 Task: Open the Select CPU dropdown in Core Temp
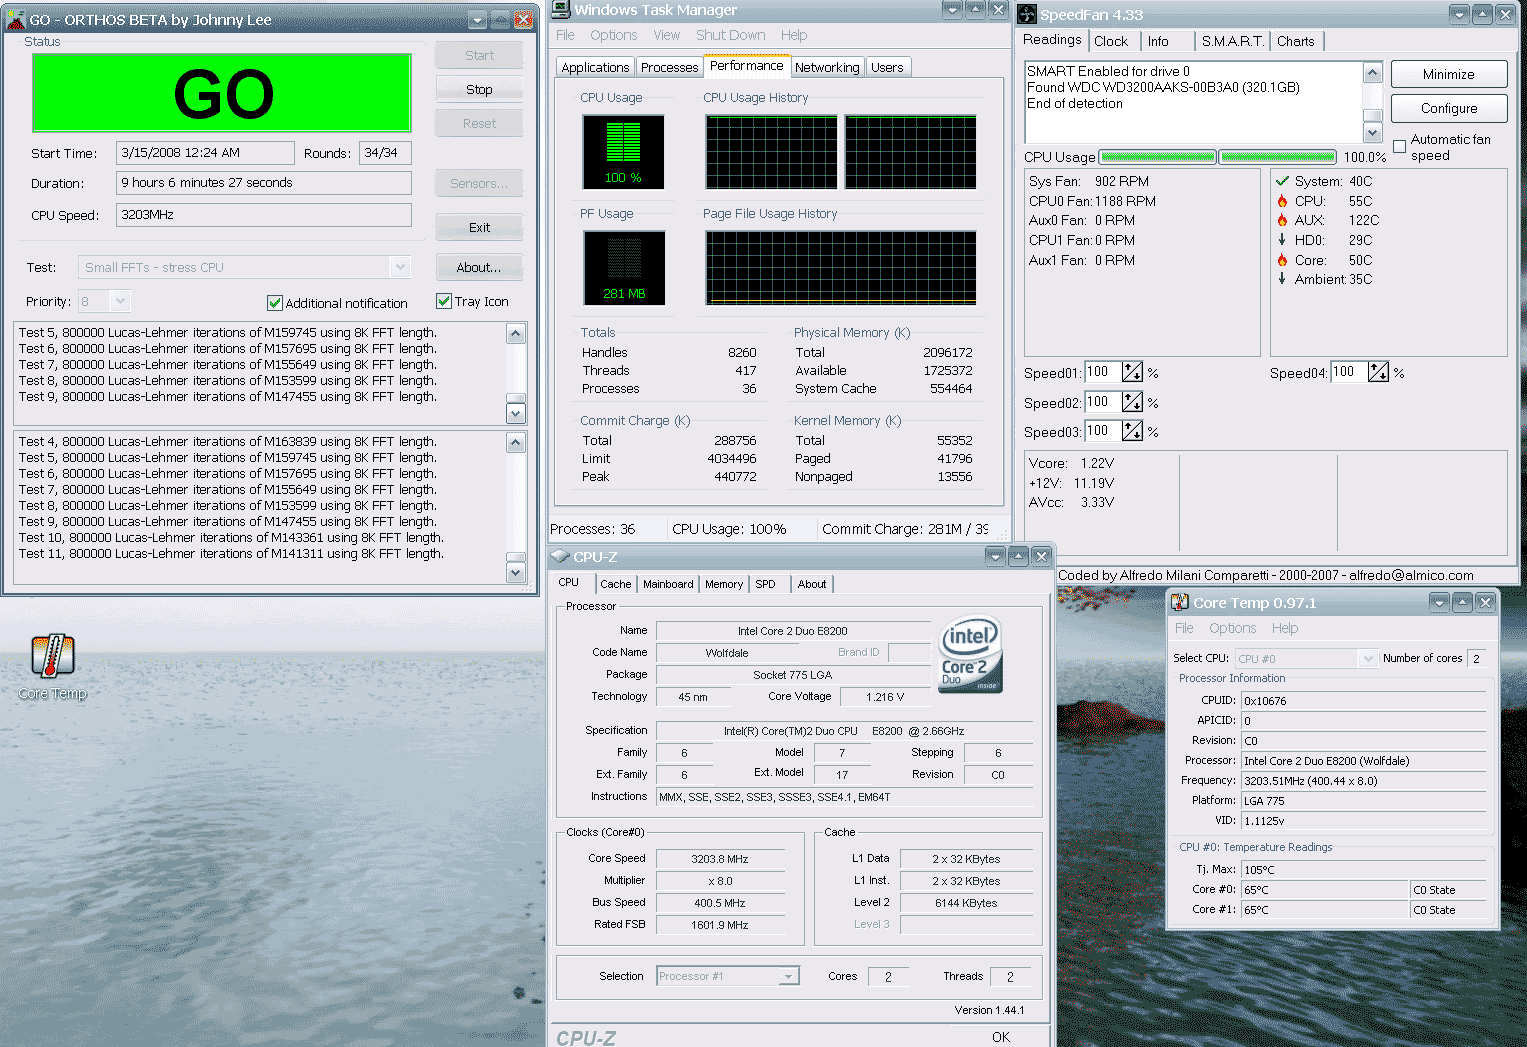coord(1368,658)
